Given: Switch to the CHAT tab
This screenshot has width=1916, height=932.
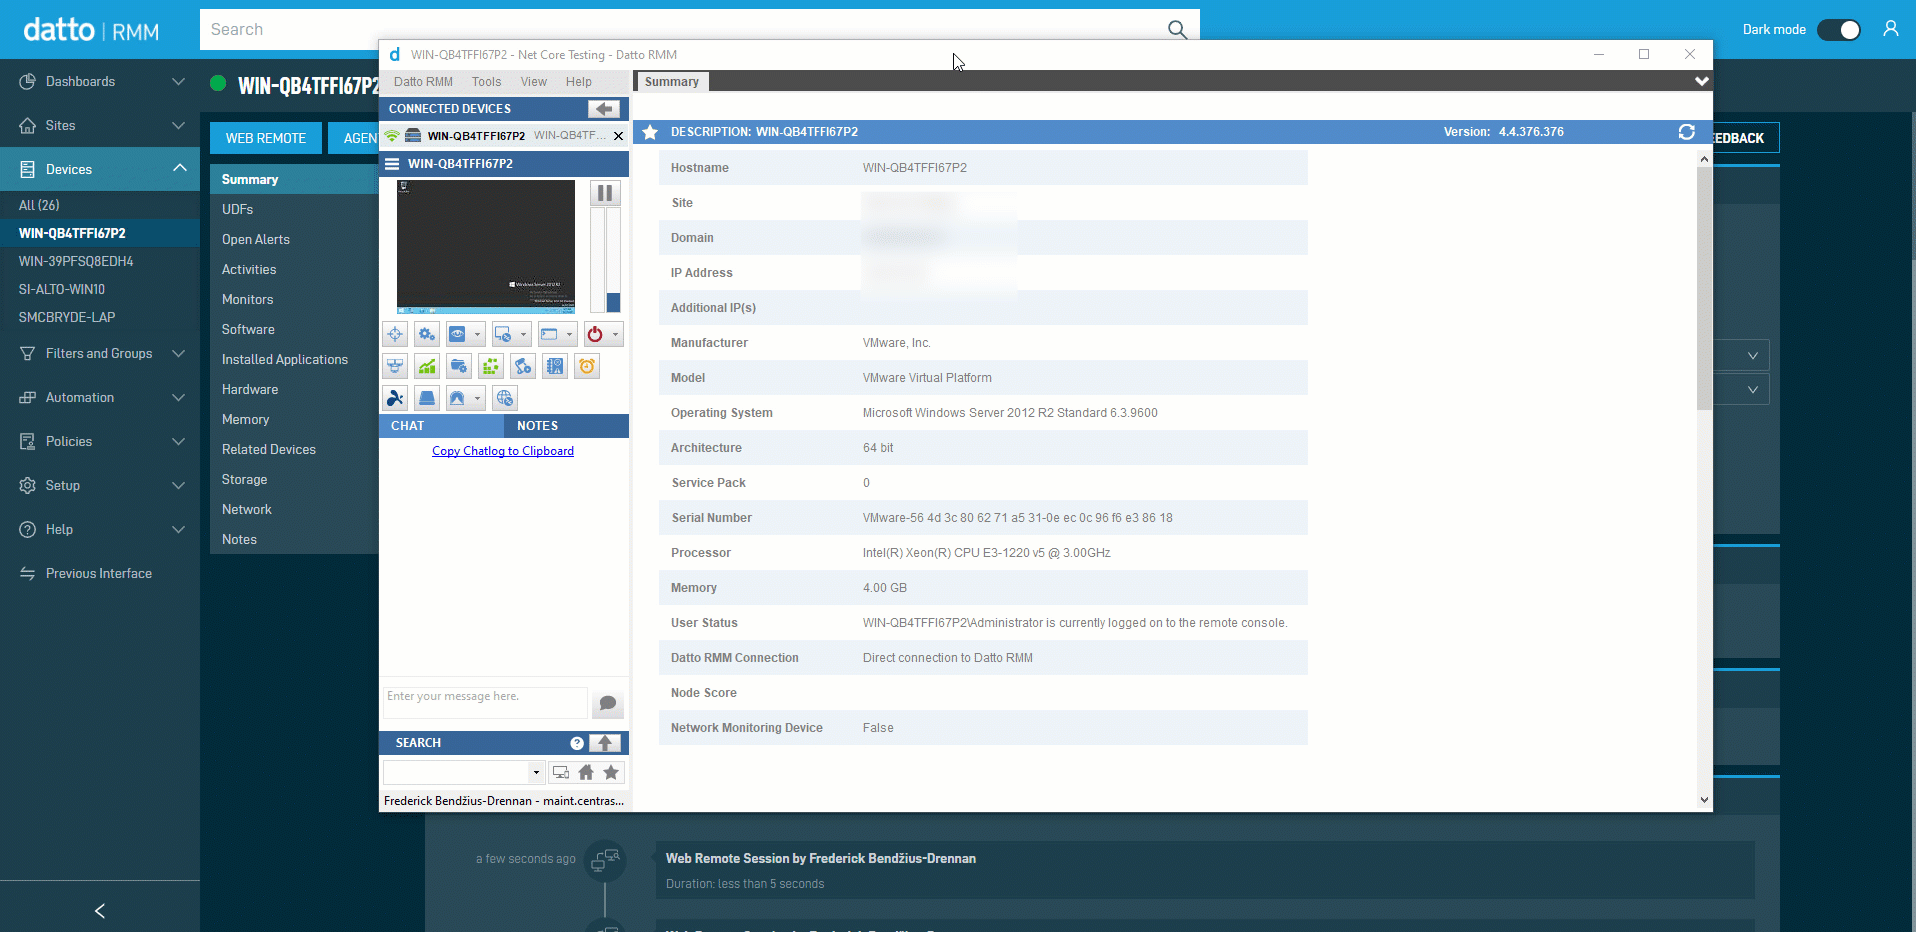Looking at the screenshot, I should 442,426.
